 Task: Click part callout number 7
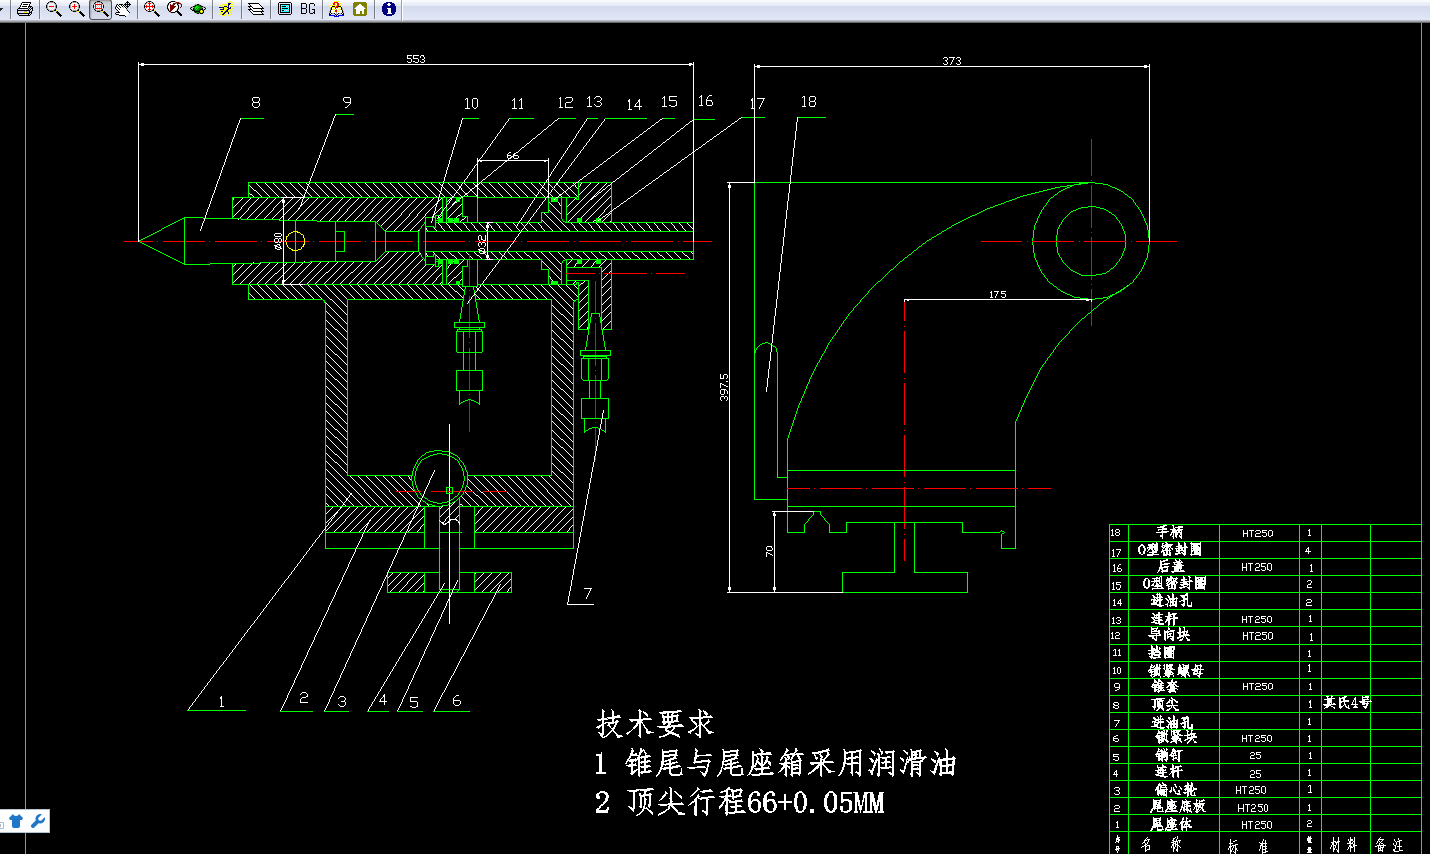click(x=588, y=594)
